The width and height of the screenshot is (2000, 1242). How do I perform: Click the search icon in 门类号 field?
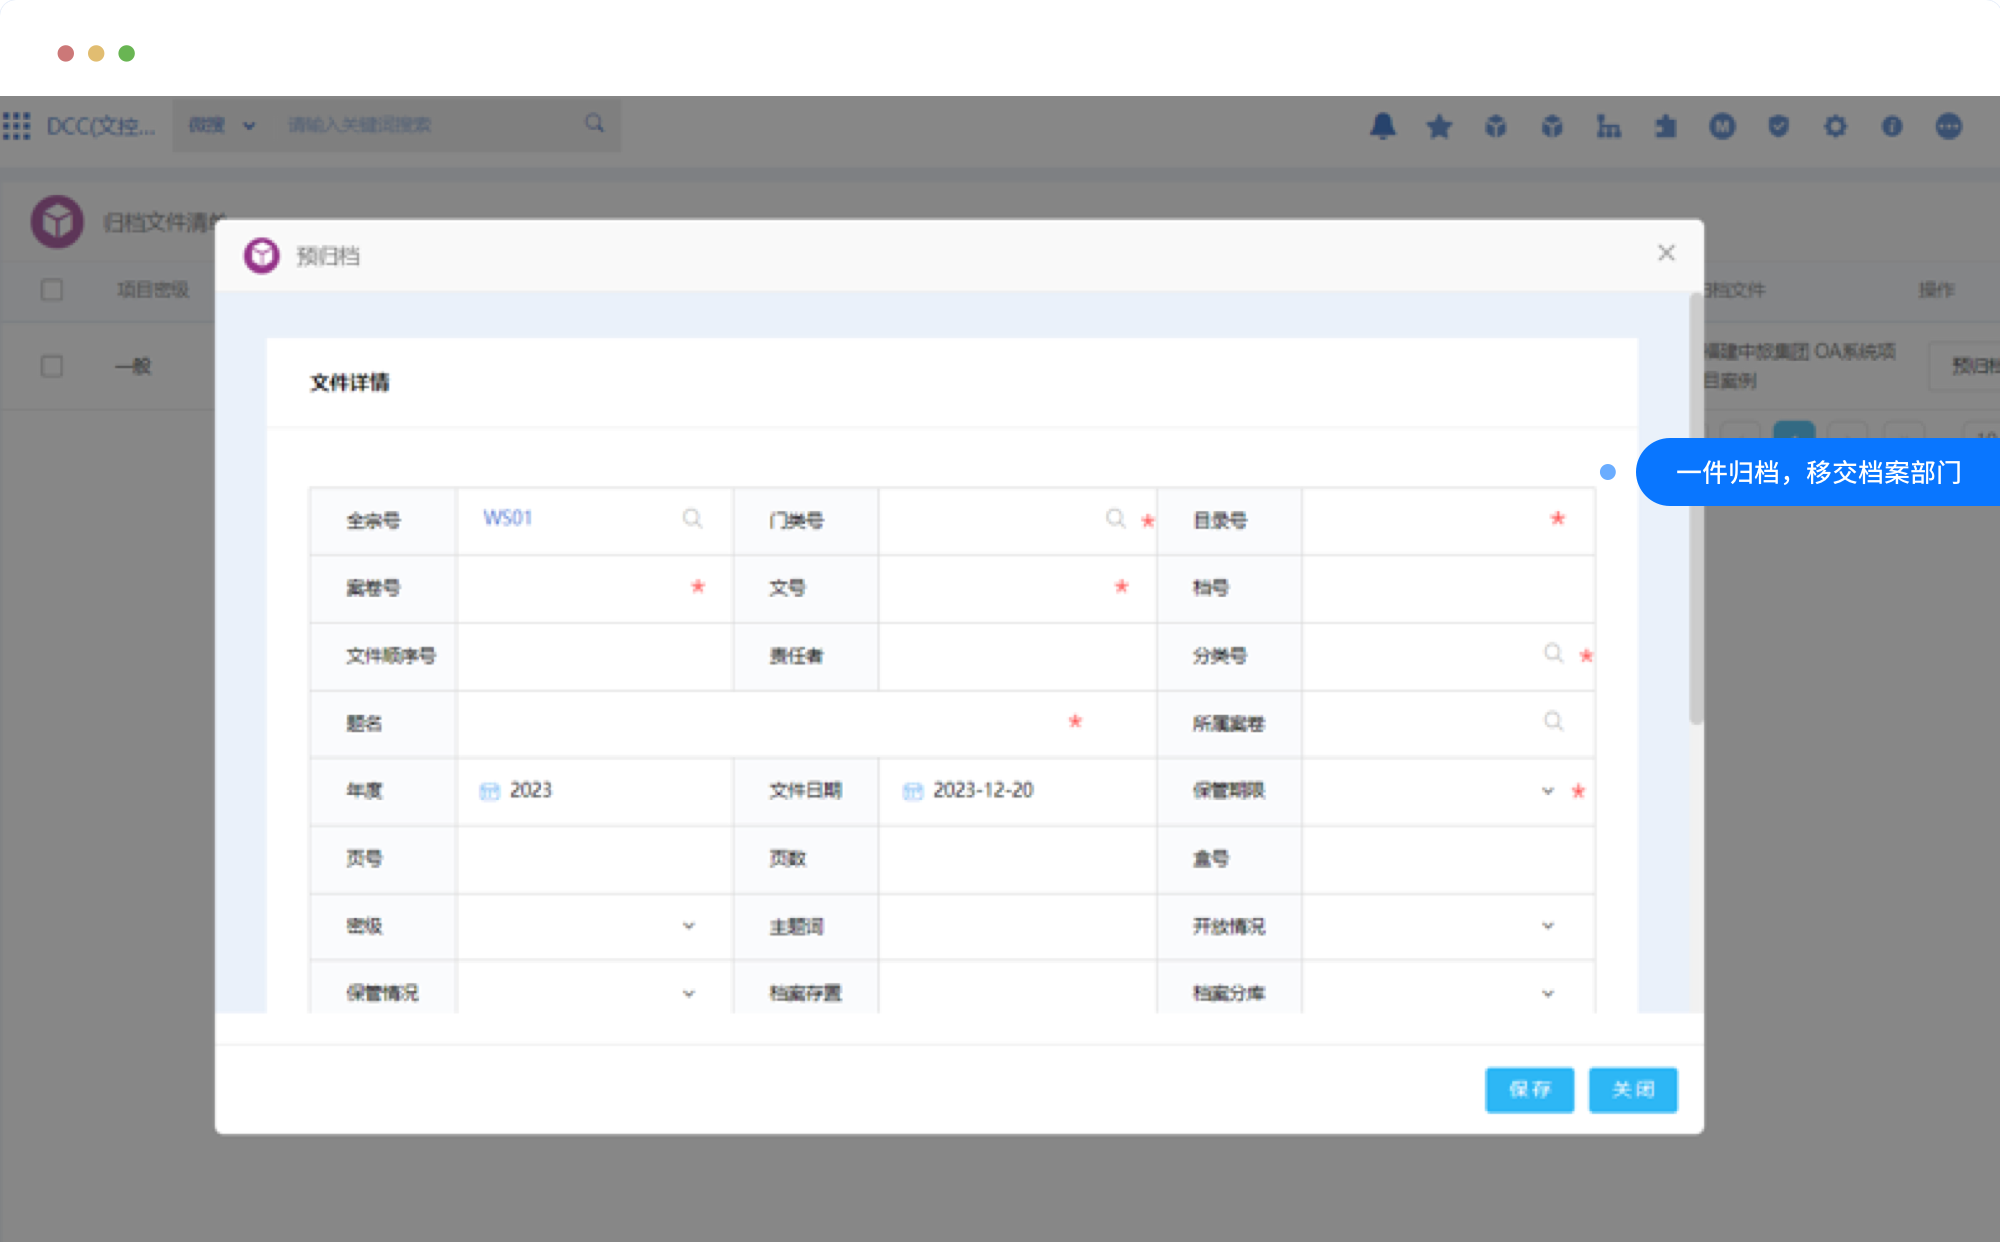(x=1115, y=518)
